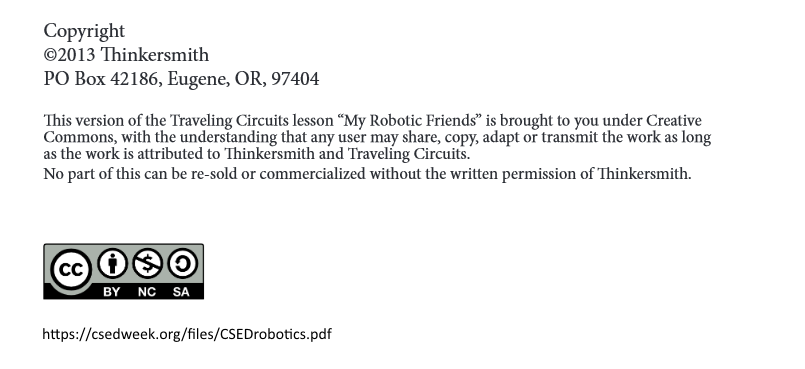Click "written permission of Thinkersmith" text
This screenshot has height=369, width=805.
pos(570,174)
